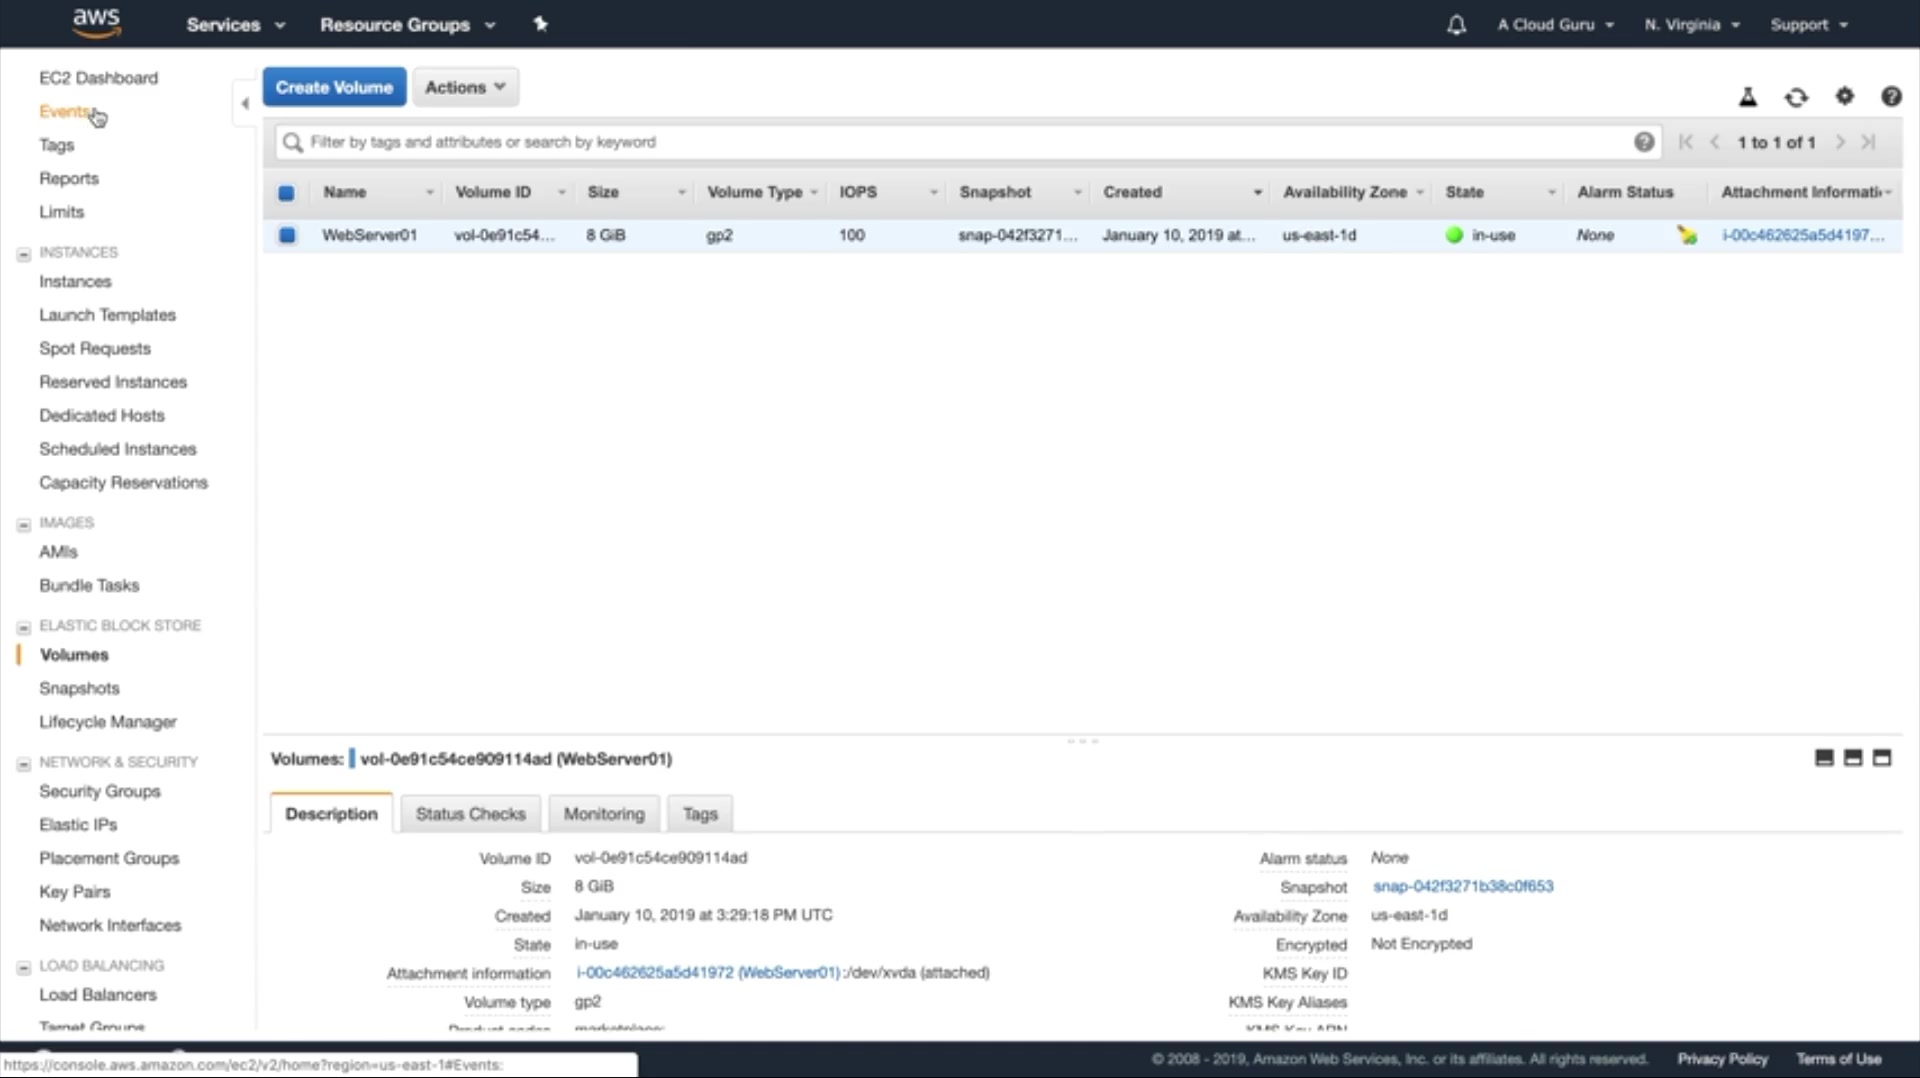Sort by the Availability Zone column header
The width and height of the screenshot is (1920, 1078).
click(1344, 192)
